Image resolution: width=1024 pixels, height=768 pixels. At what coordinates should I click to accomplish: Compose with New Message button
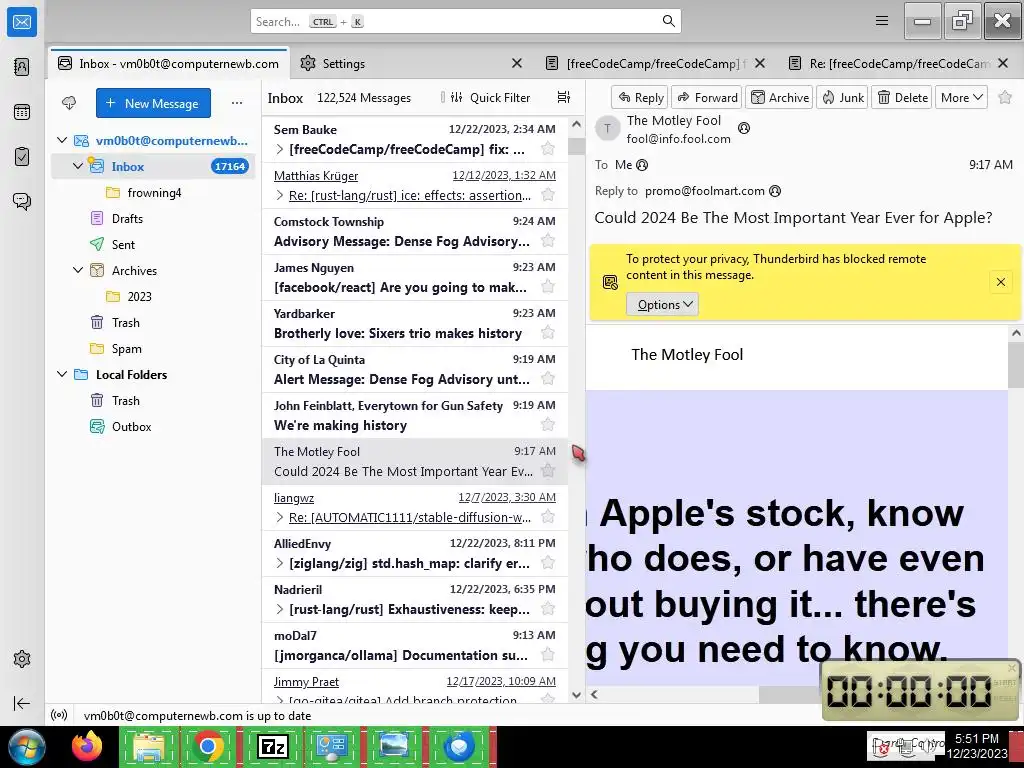point(153,103)
